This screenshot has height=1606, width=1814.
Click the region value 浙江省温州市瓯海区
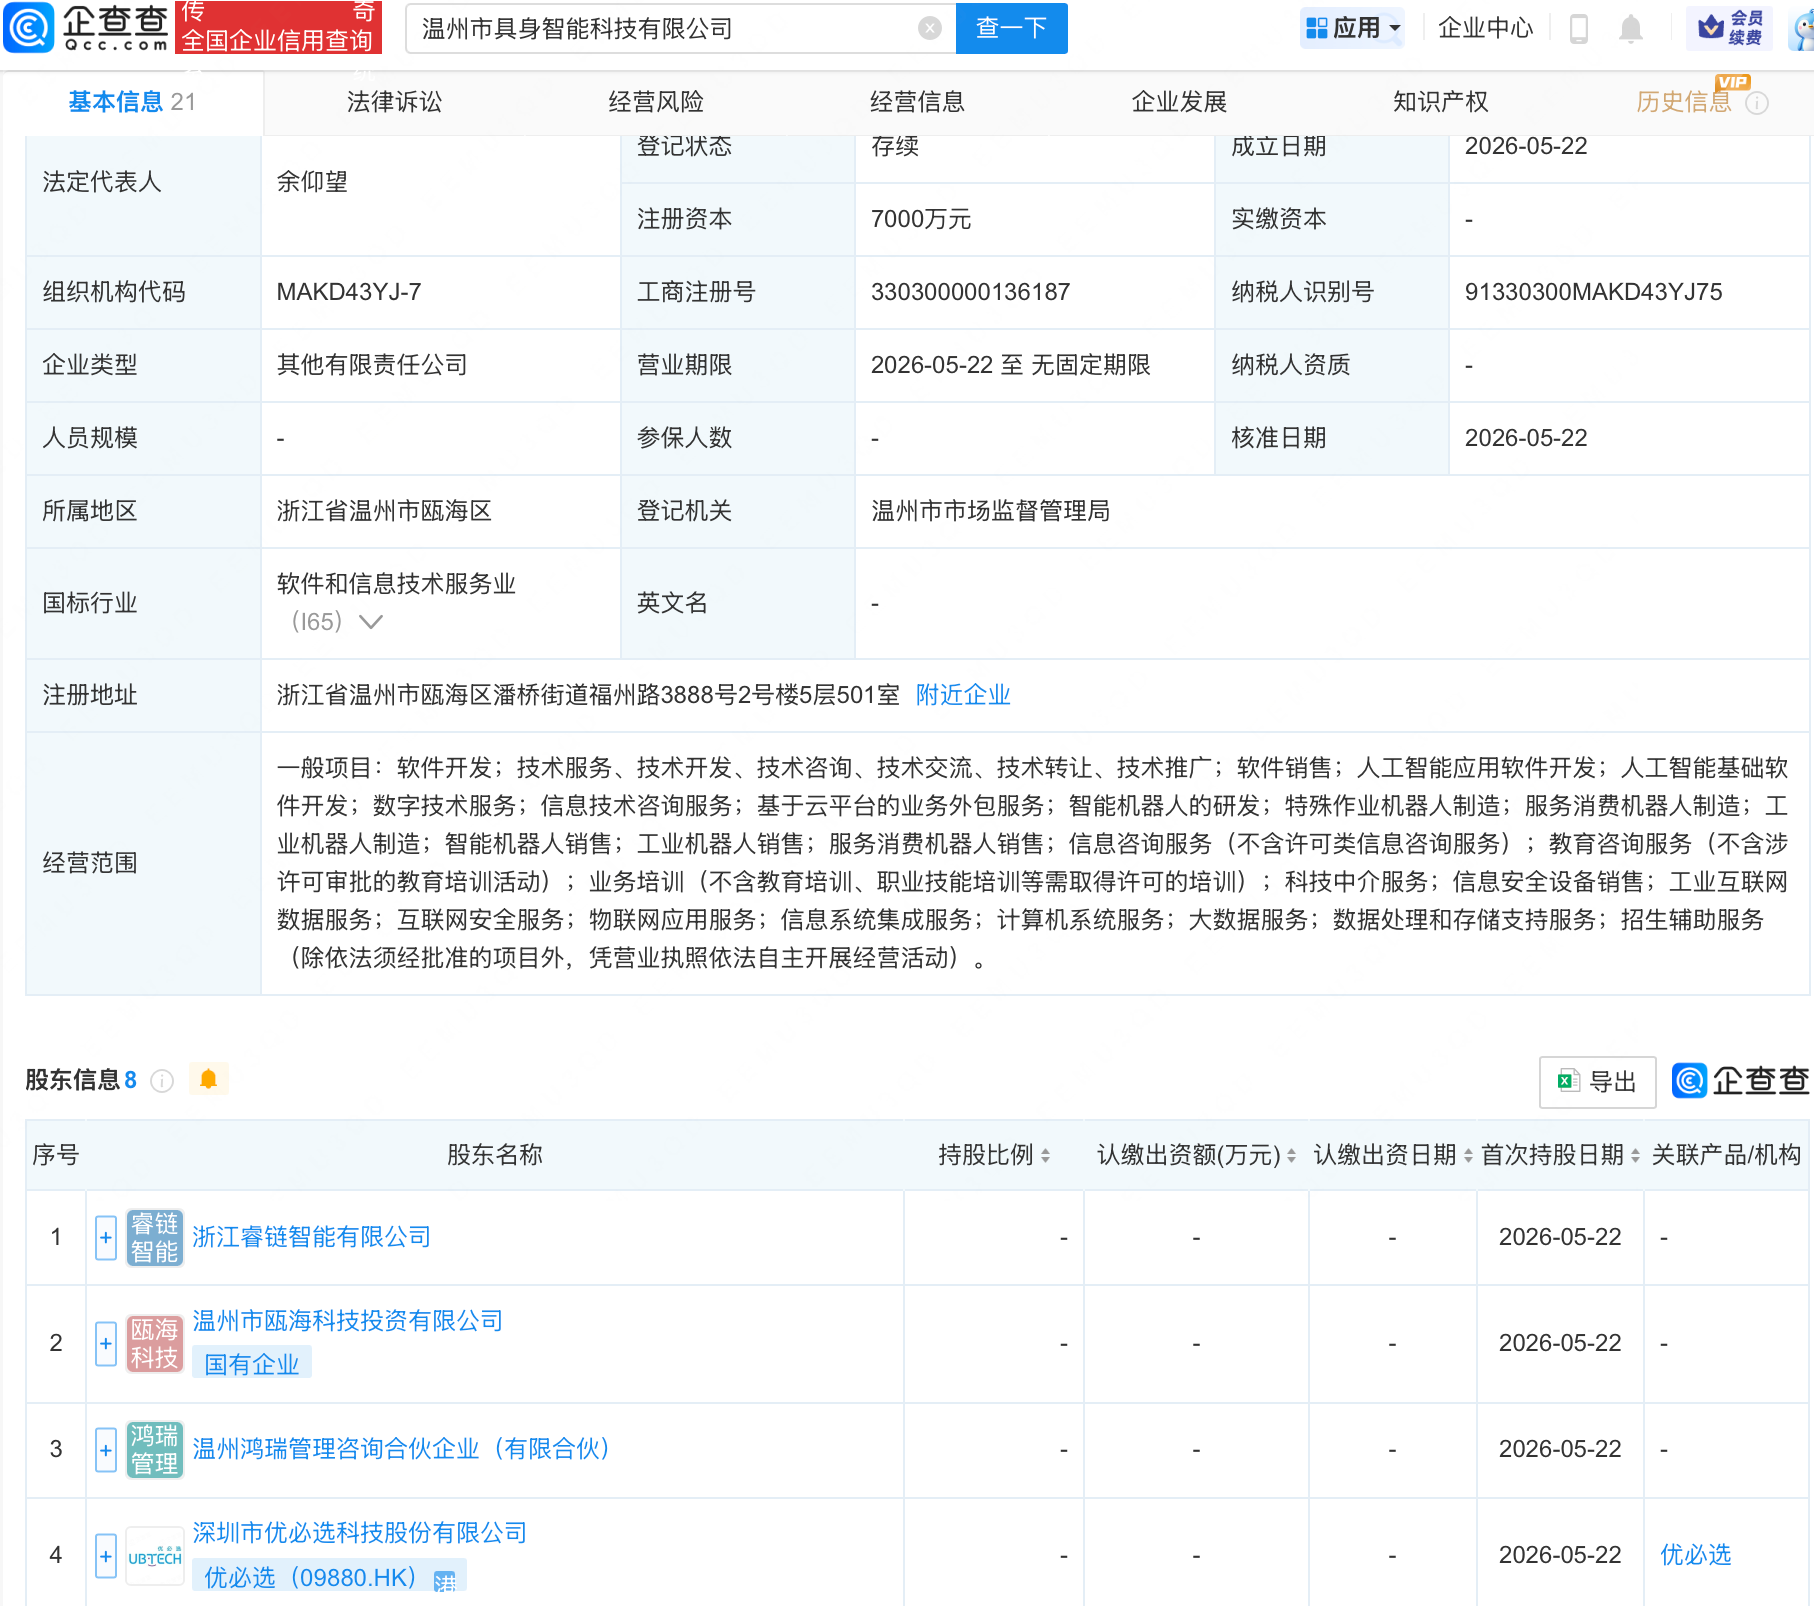384,511
